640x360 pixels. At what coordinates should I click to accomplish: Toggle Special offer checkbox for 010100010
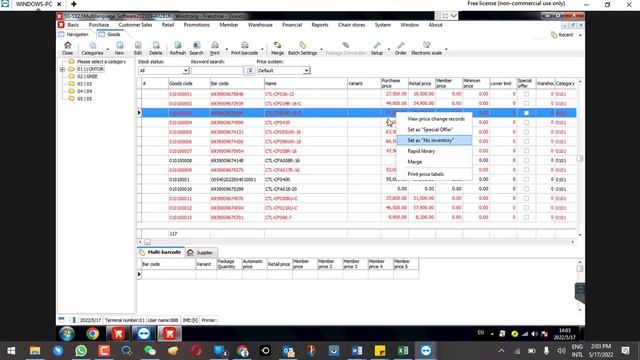tap(526, 189)
